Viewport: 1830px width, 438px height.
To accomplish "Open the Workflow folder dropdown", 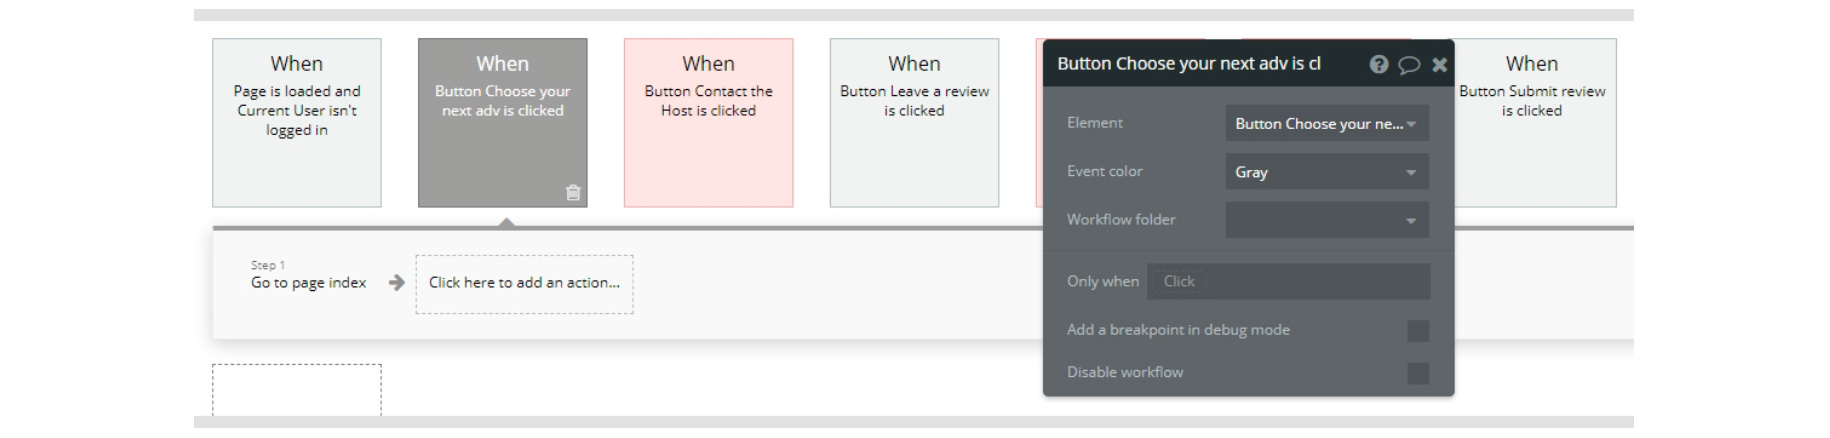I will pos(1326,220).
